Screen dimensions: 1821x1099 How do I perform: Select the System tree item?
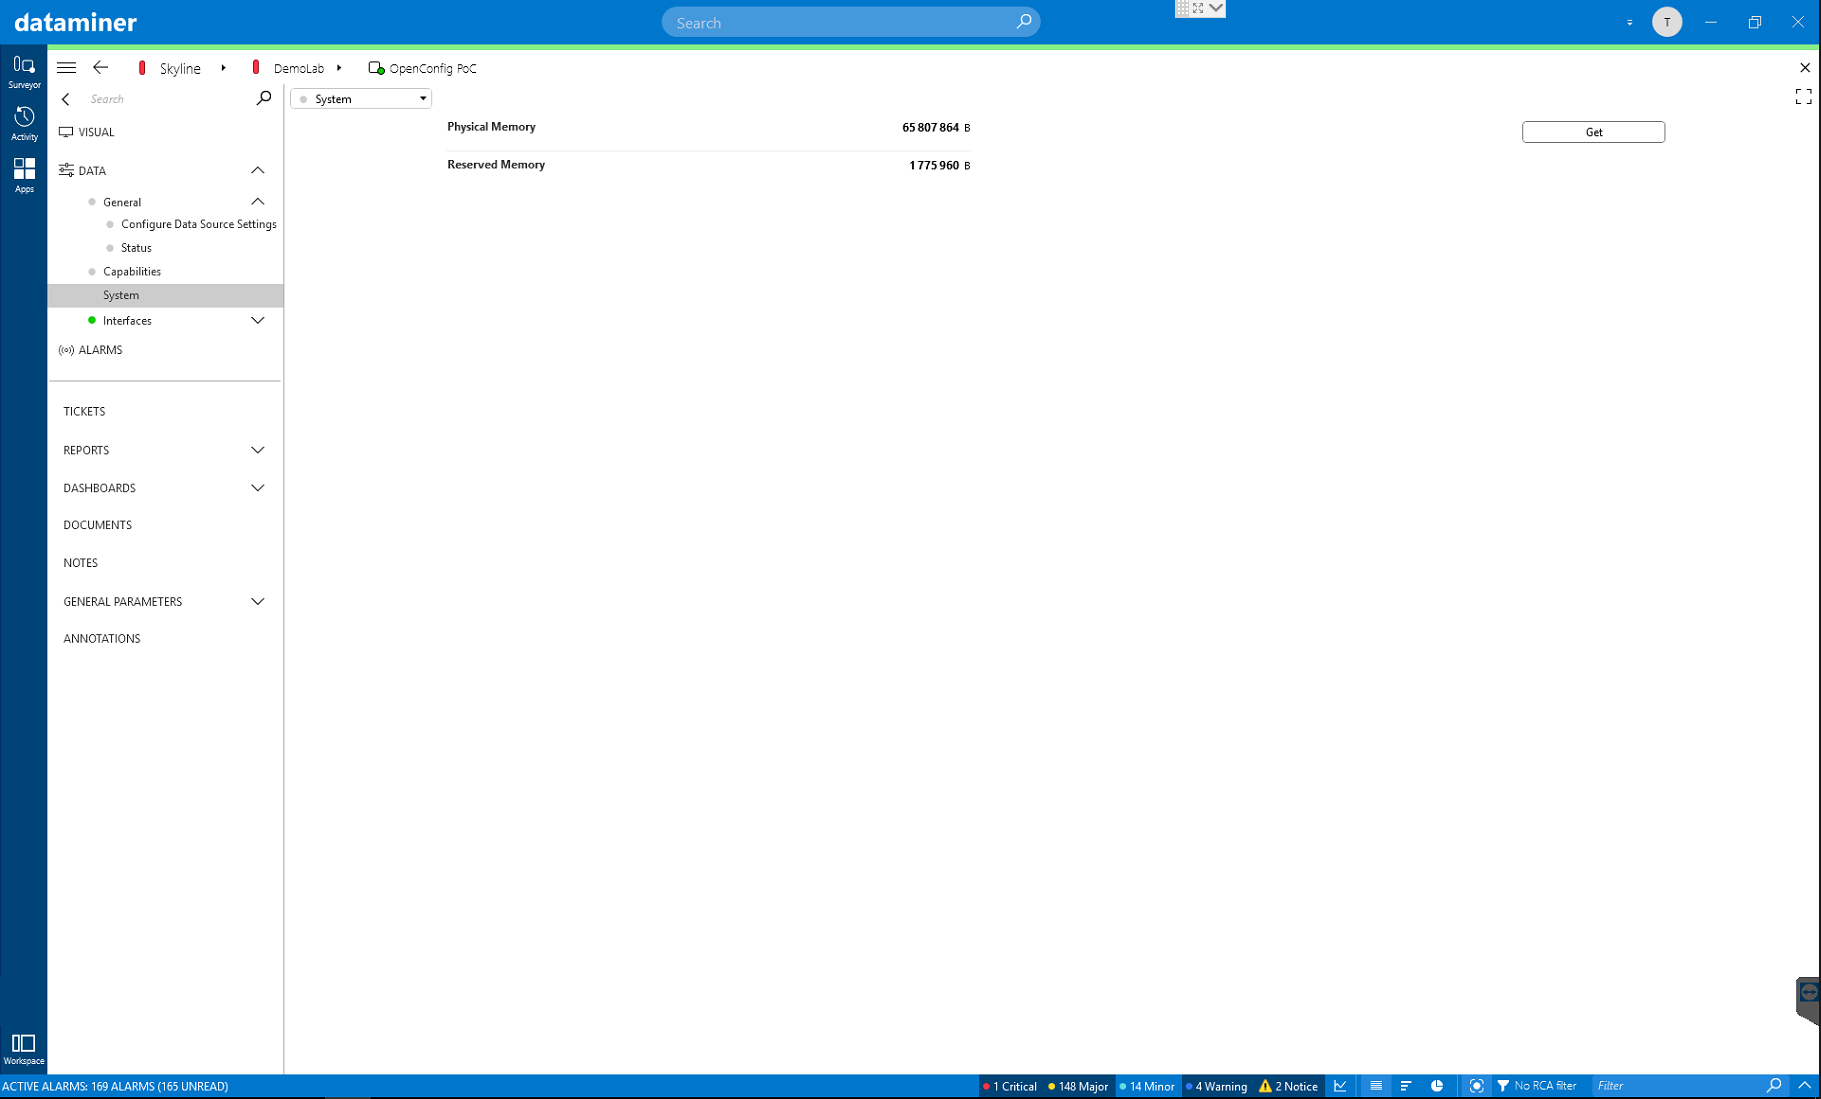tap(166, 295)
